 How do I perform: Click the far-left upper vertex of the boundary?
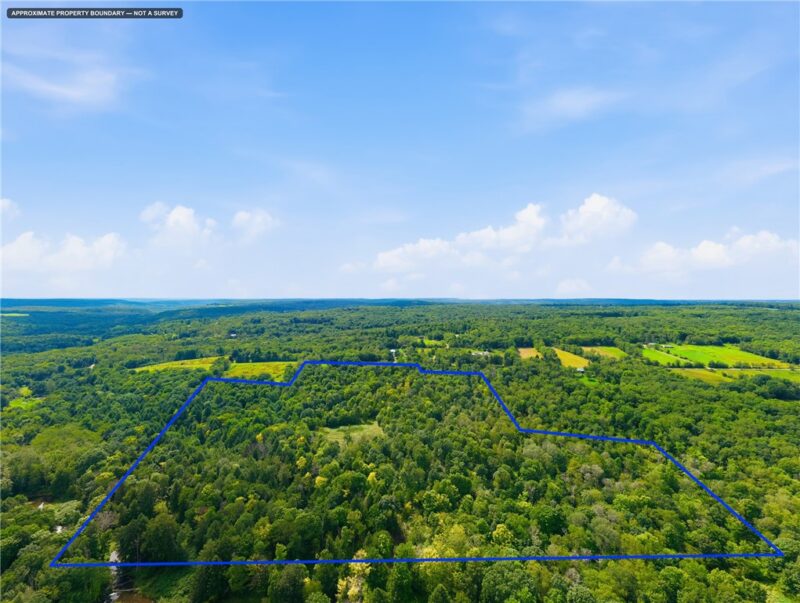click(x=207, y=379)
